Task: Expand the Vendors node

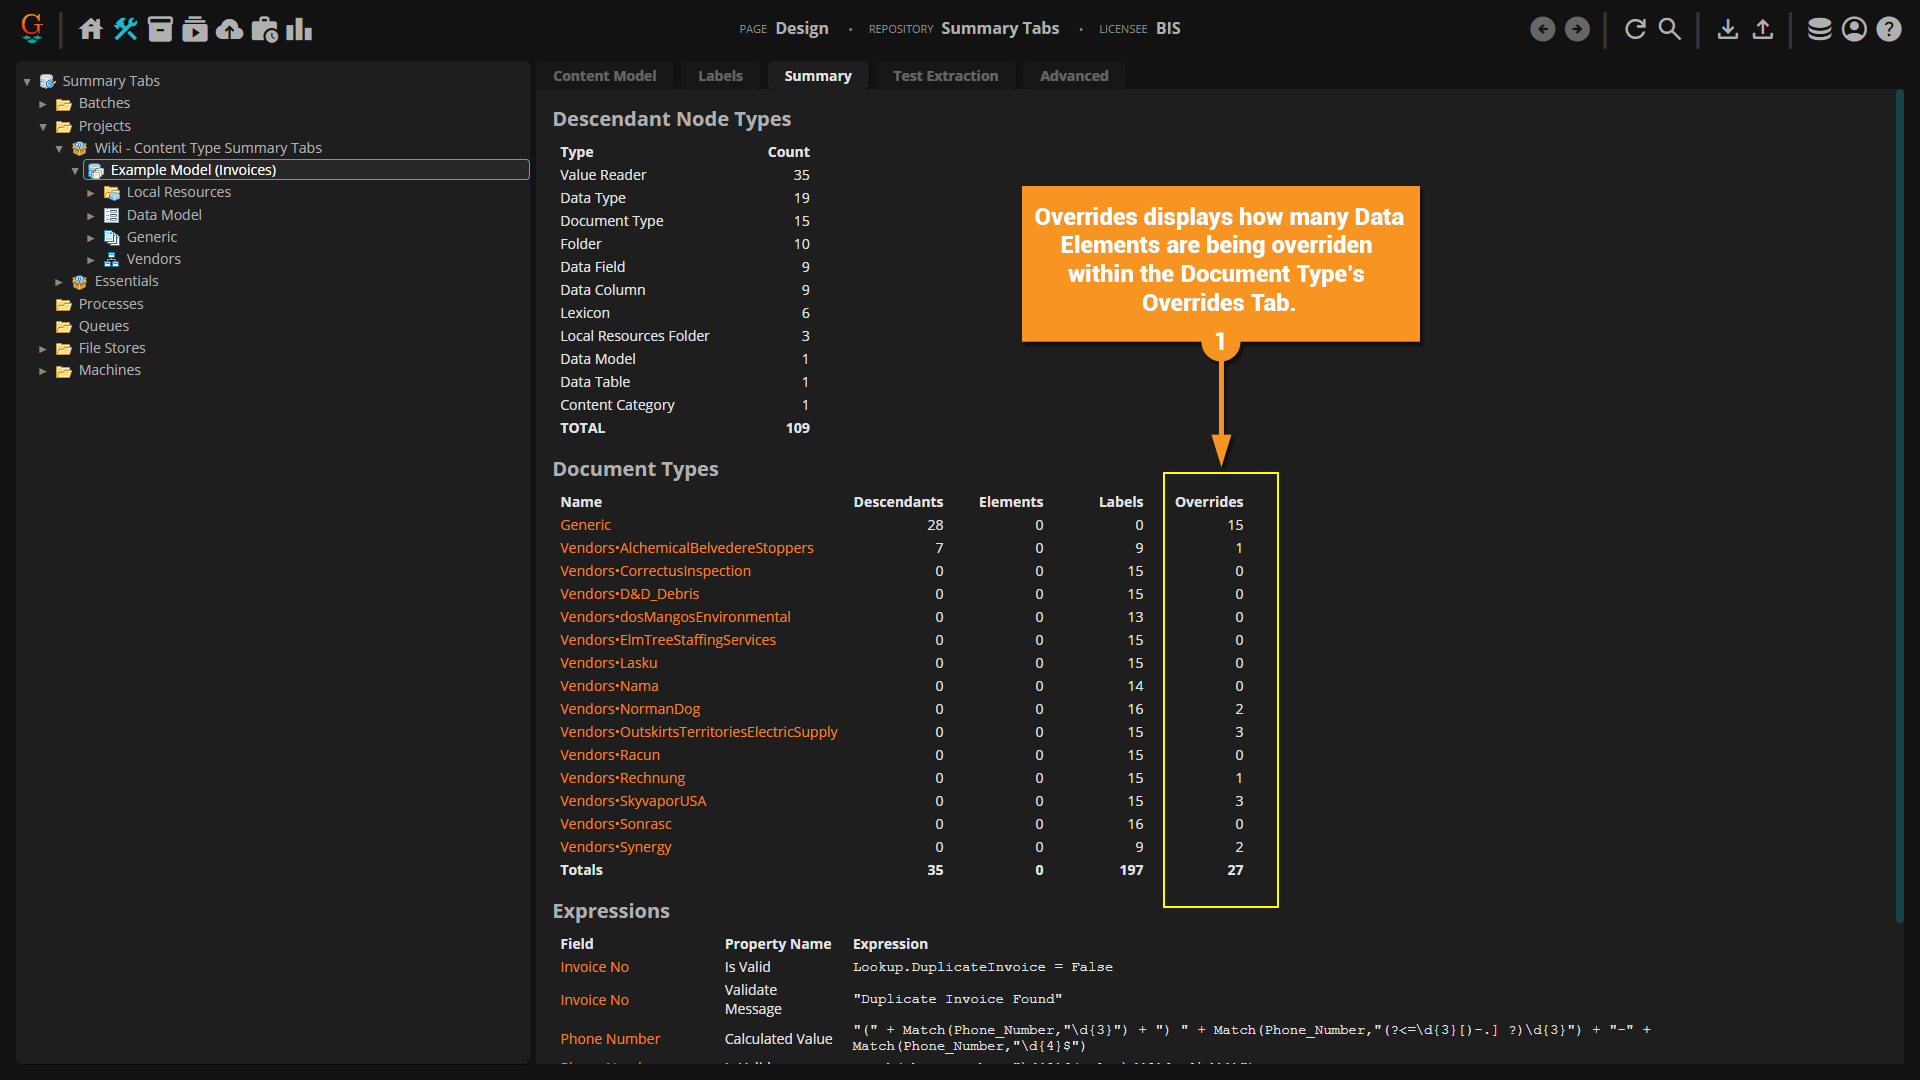Action: 91,260
